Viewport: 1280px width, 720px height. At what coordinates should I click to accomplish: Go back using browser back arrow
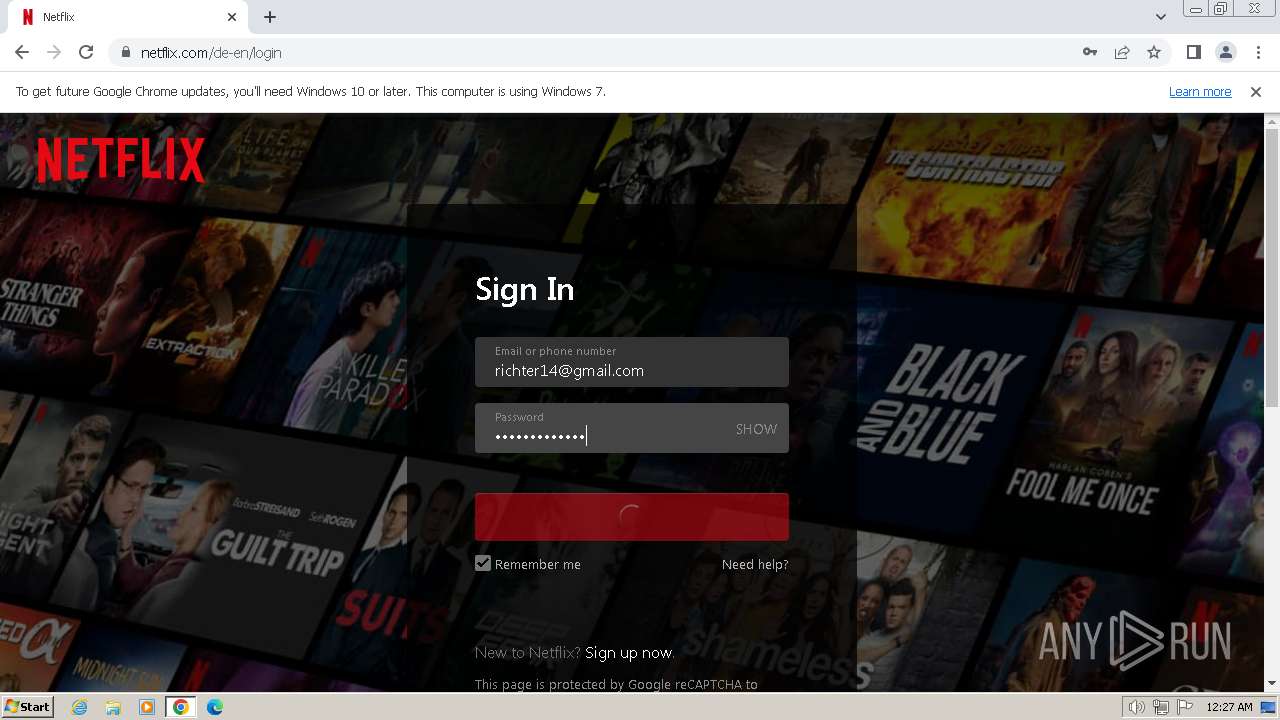pyautogui.click(x=22, y=52)
